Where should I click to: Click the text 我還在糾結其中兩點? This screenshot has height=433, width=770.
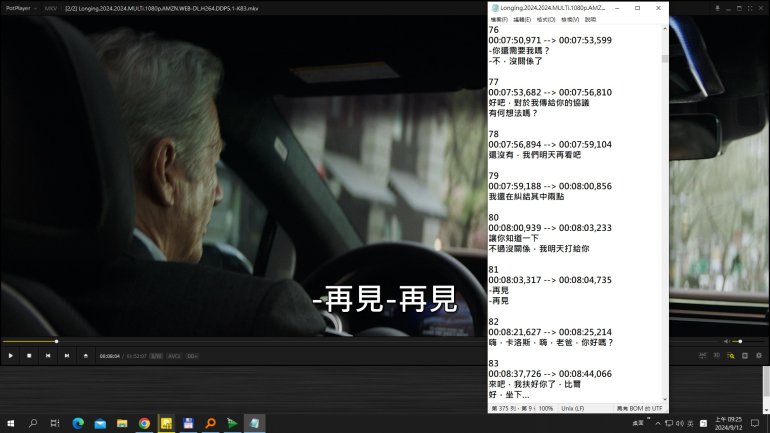(x=526, y=196)
